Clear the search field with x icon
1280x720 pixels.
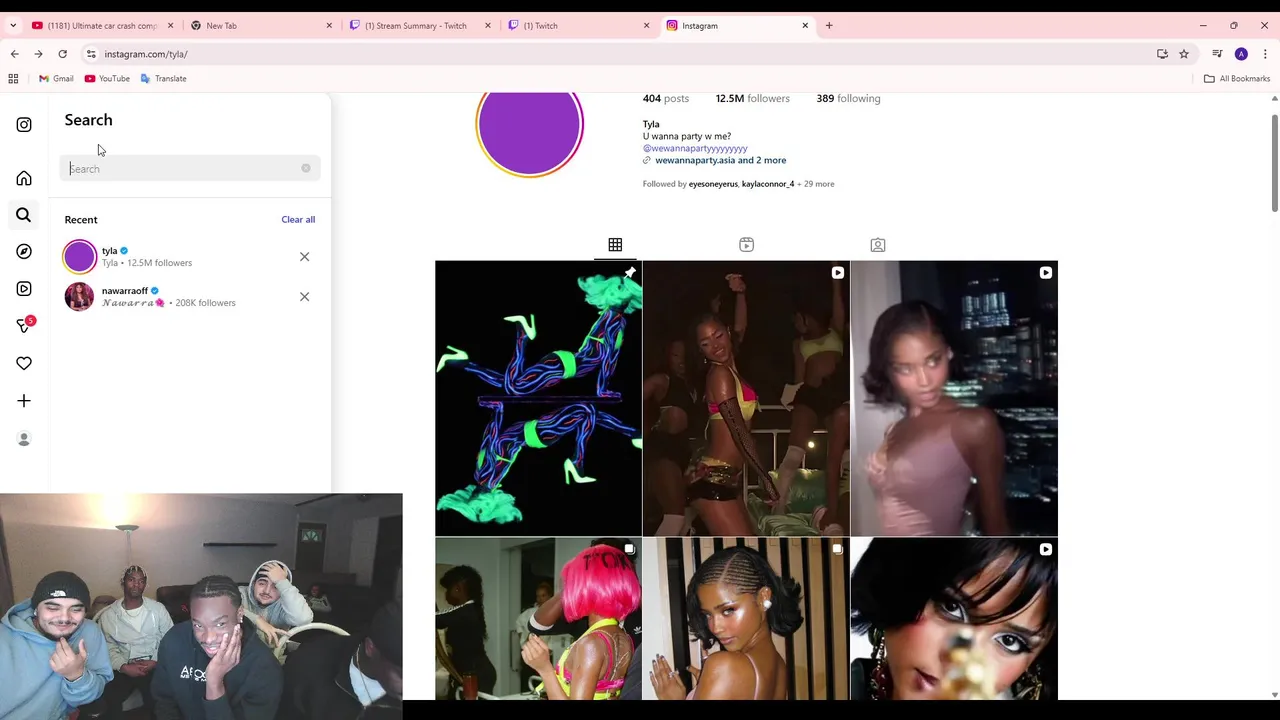(x=306, y=168)
